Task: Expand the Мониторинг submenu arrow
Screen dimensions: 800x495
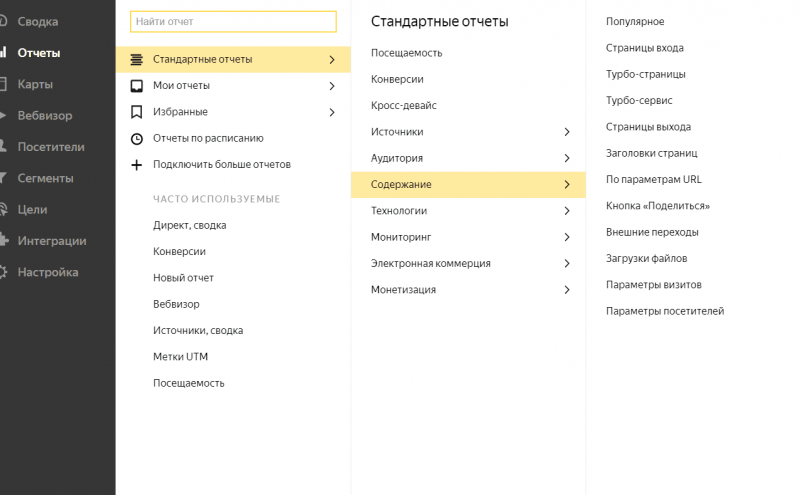Action: click(x=567, y=237)
